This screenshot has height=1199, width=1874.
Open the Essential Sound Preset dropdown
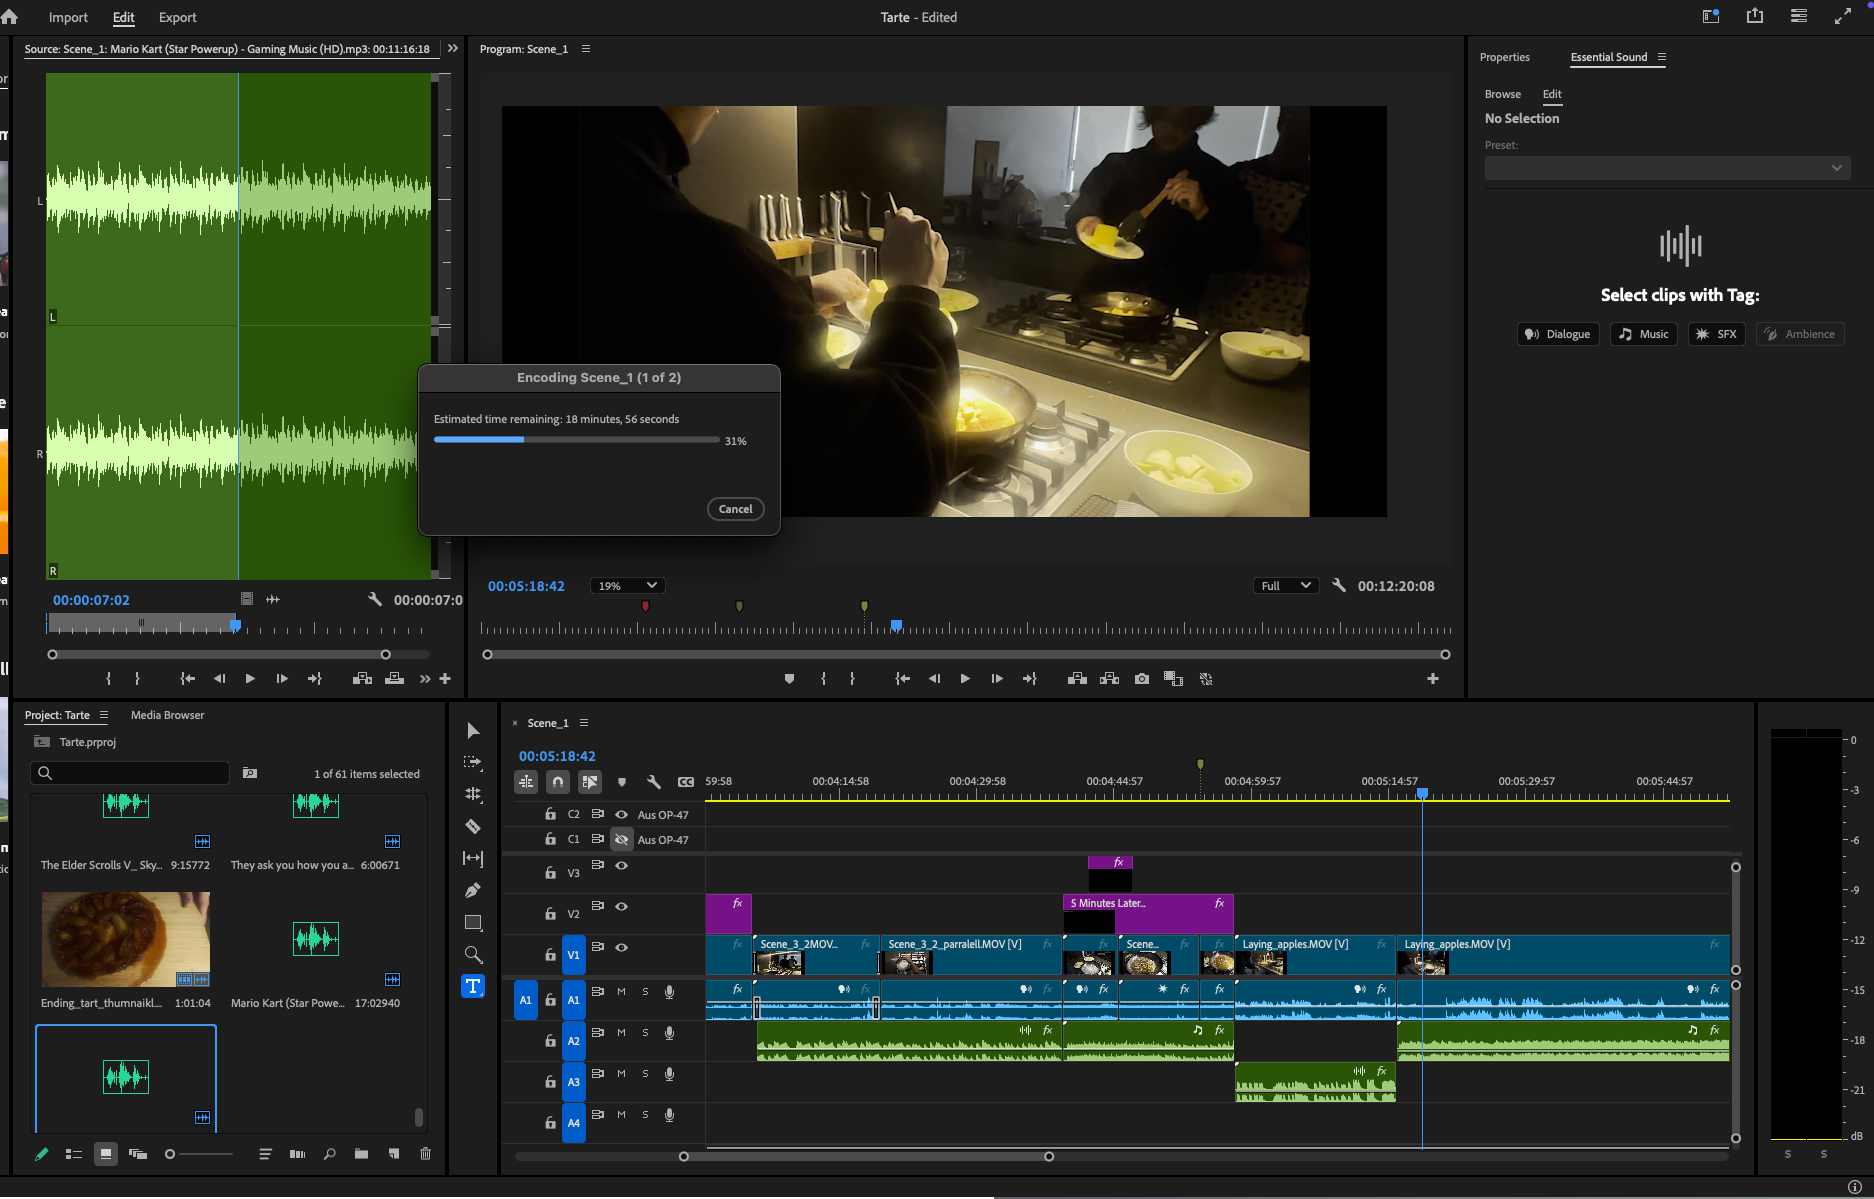pos(1667,168)
